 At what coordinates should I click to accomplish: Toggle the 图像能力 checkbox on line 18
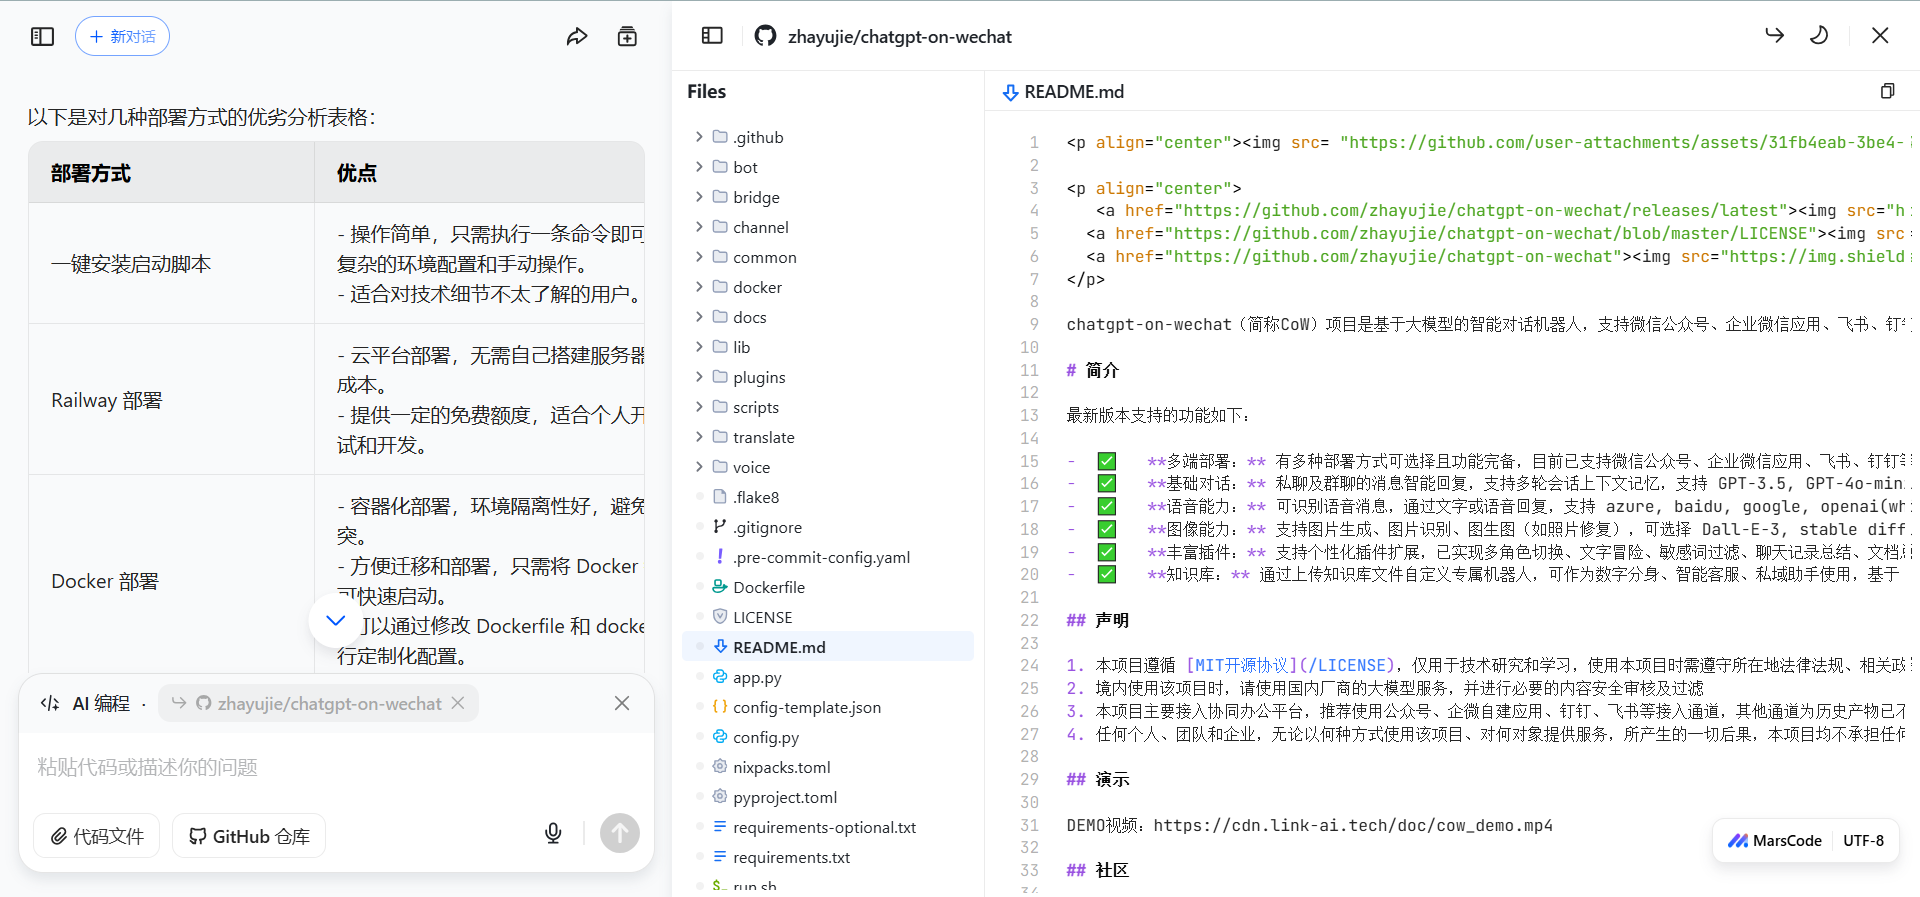[x=1106, y=529]
